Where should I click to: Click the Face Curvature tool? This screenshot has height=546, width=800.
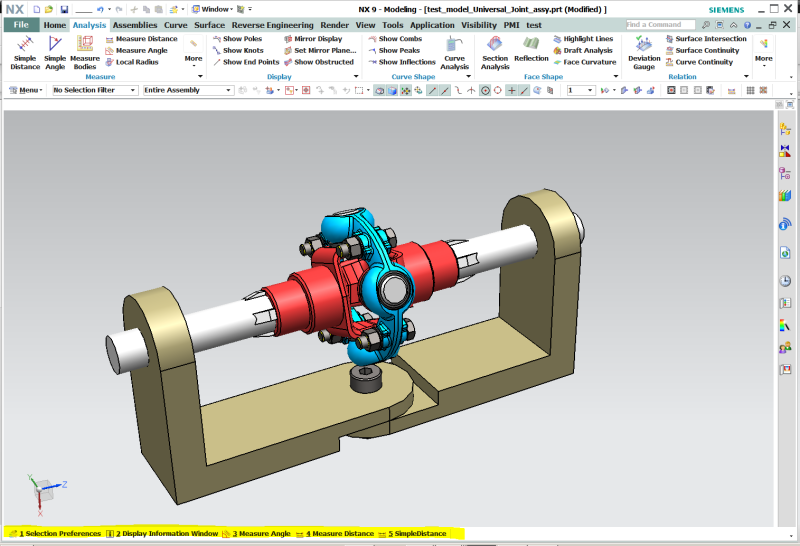[x=585, y=62]
